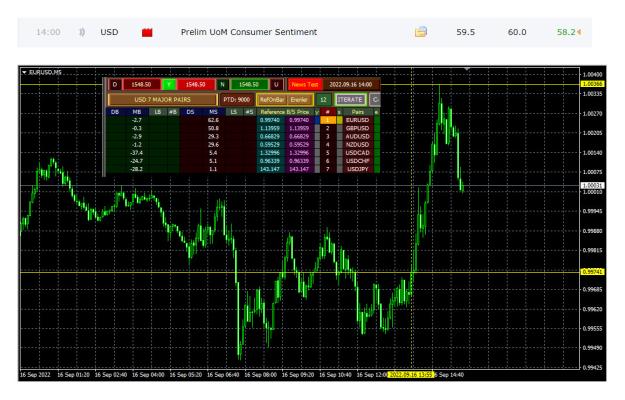Click the 60.0 forecast value

[x=517, y=32]
